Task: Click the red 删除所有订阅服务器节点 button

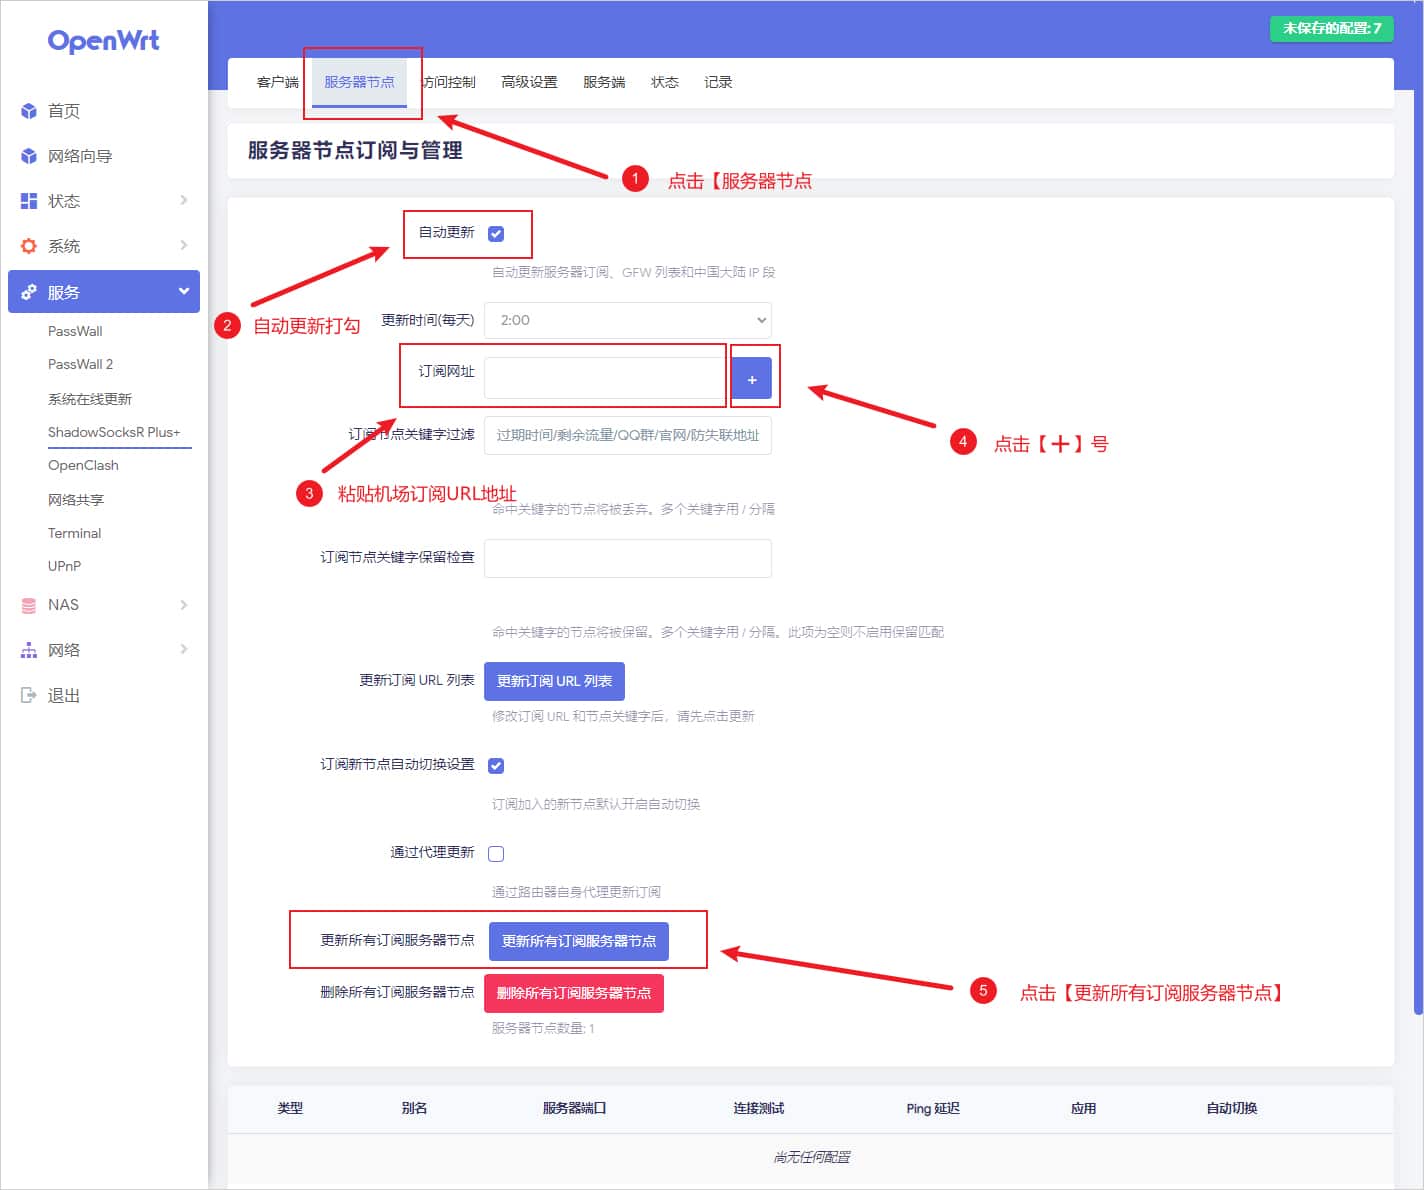Action: [574, 993]
